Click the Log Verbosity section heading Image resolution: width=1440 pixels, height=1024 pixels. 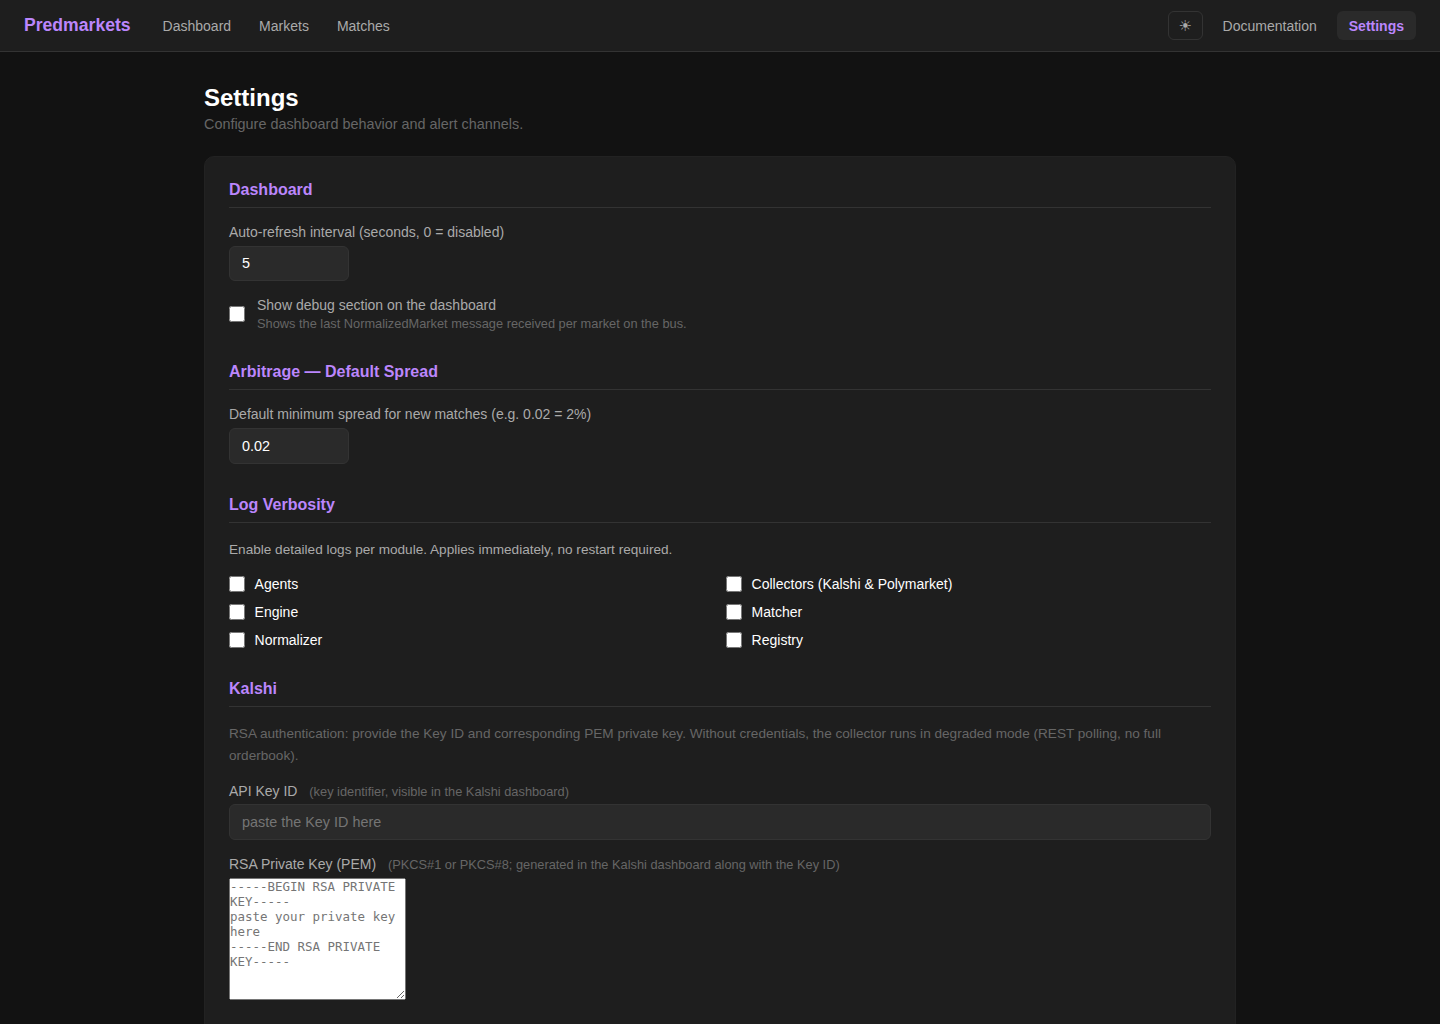[x=281, y=504]
